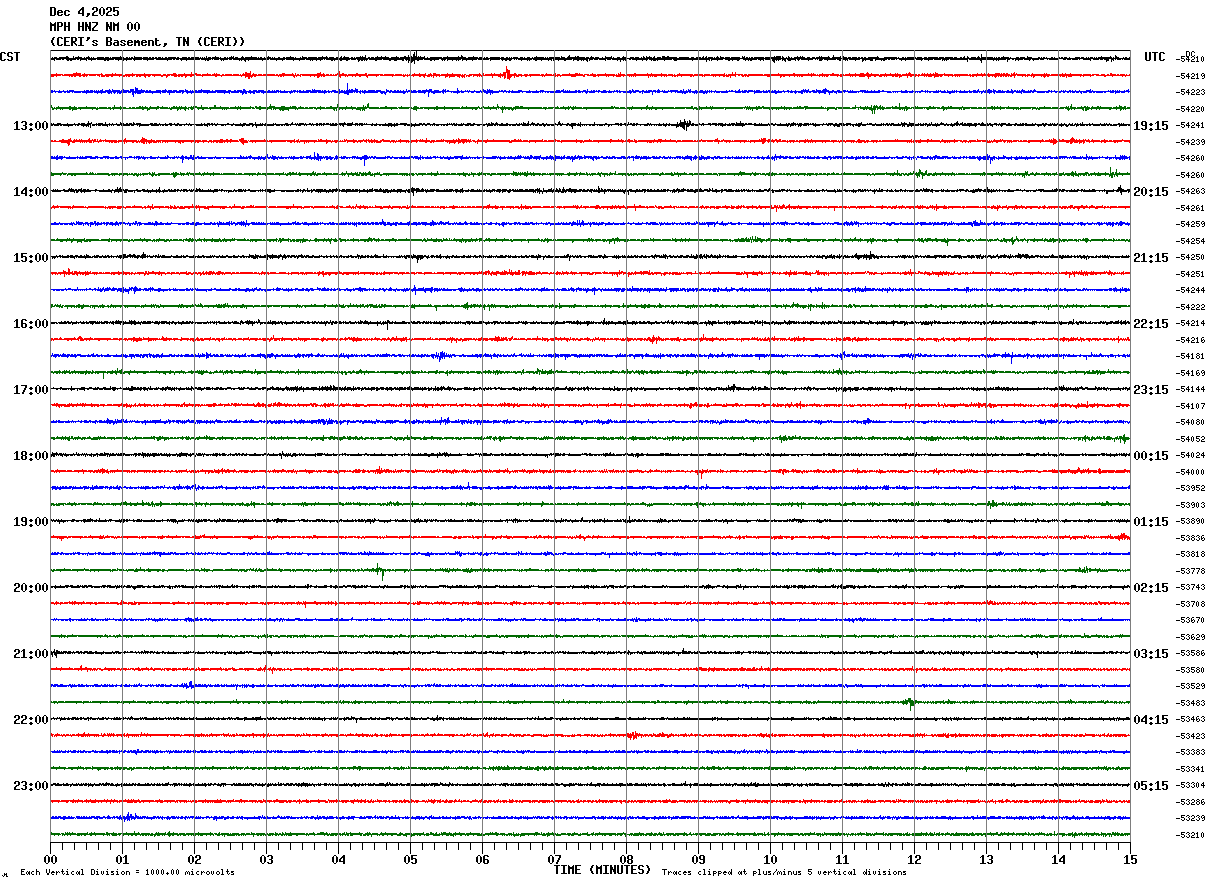Click 'Each Vertical Division = 1000.00 microvolts' note
Screen dimensions: 1210x886
coord(127,872)
